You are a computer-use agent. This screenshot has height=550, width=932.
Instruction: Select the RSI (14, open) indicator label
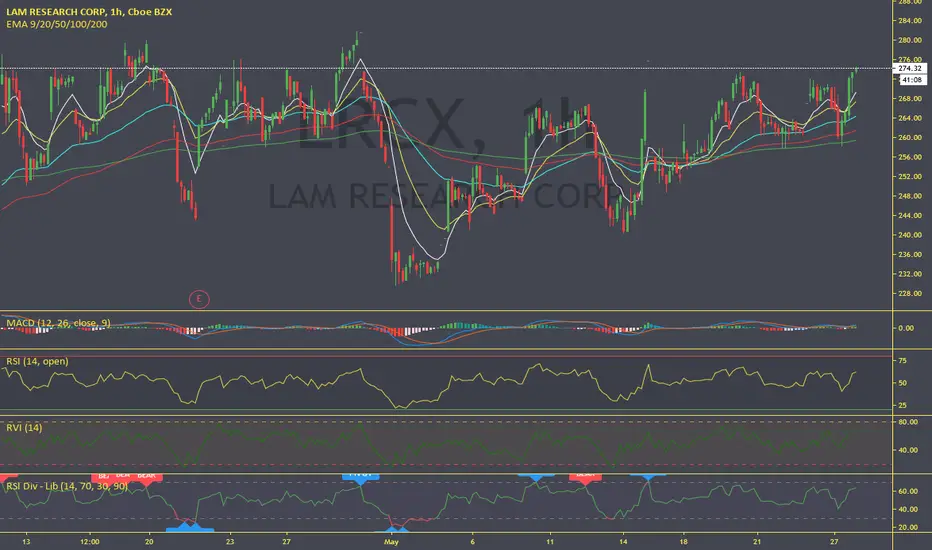(37, 361)
